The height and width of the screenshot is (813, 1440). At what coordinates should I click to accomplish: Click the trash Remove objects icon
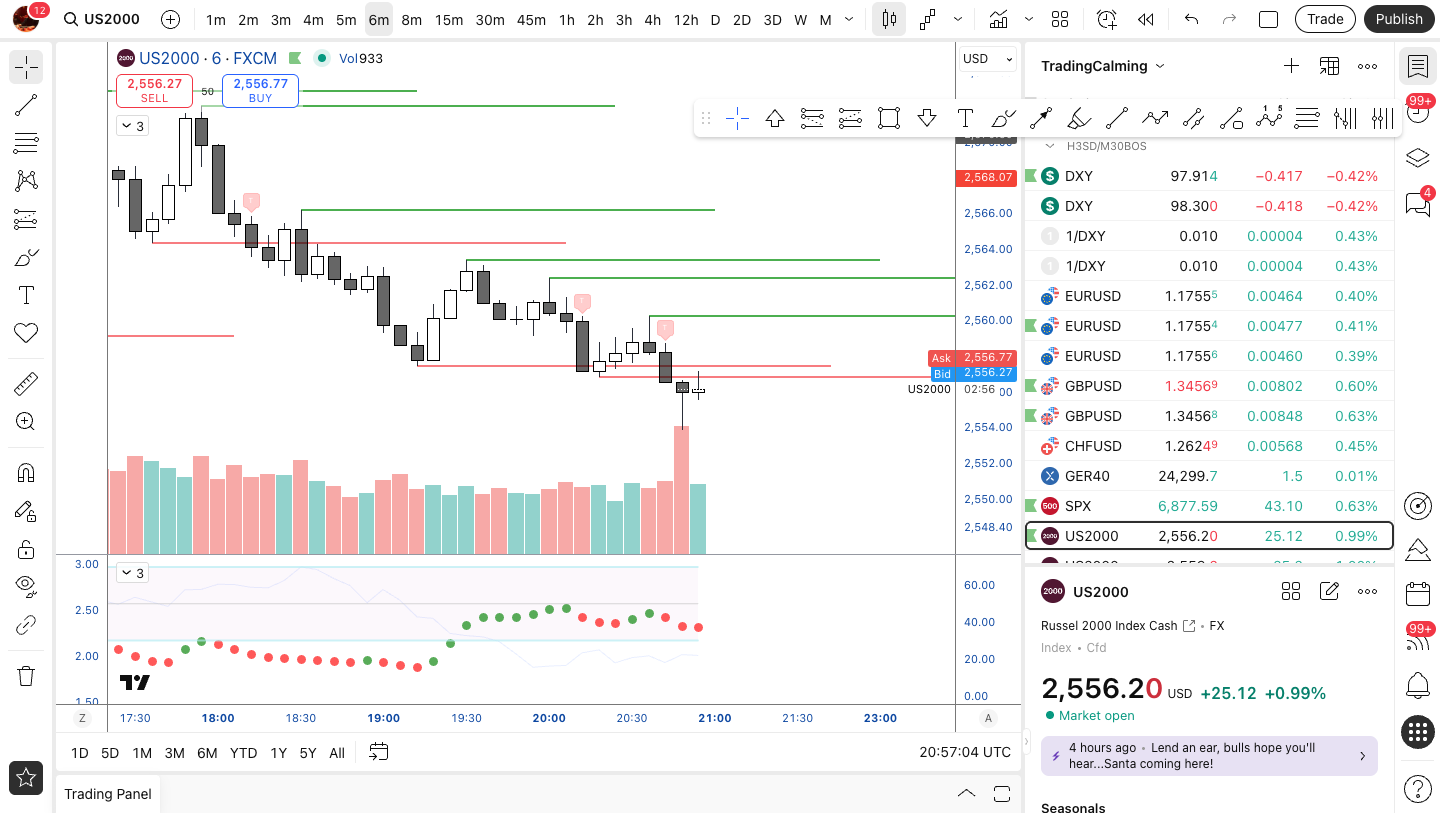click(x=26, y=676)
